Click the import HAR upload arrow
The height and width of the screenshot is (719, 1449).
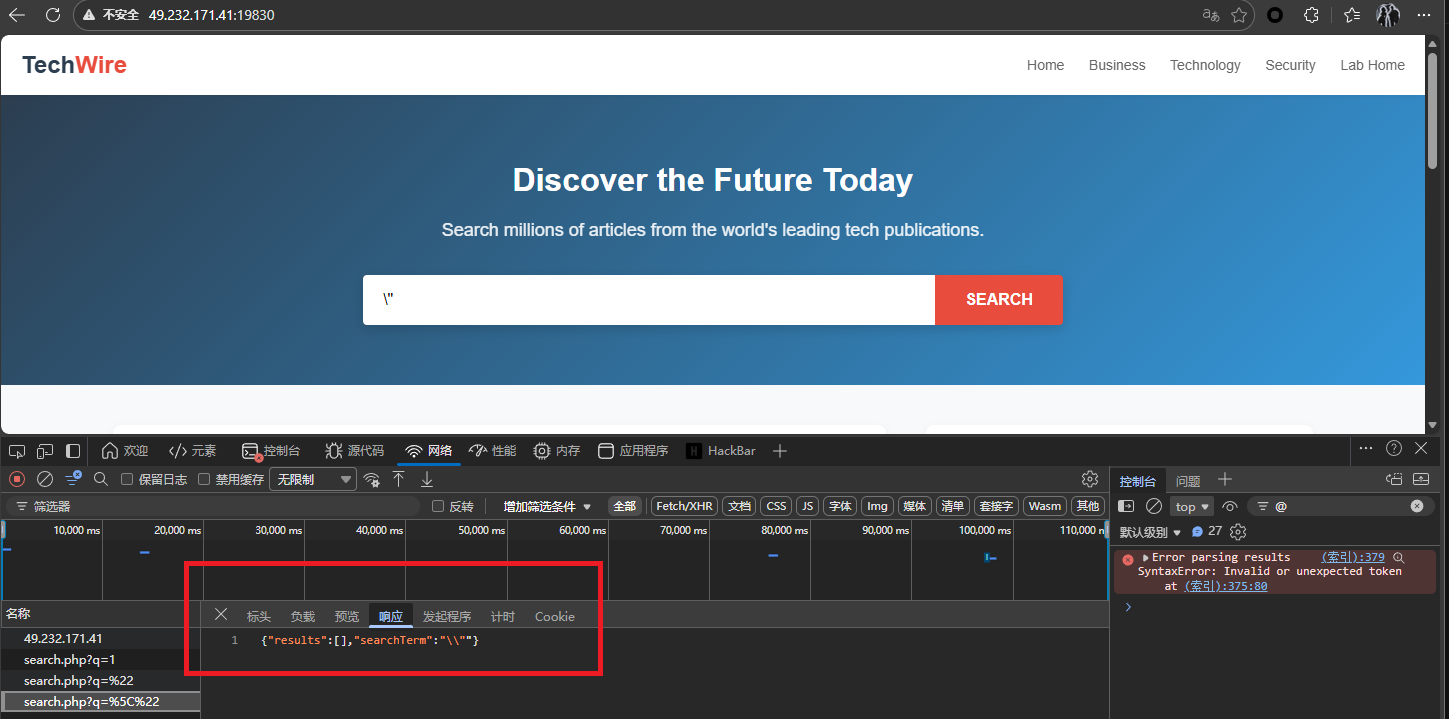[x=398, y=480]
